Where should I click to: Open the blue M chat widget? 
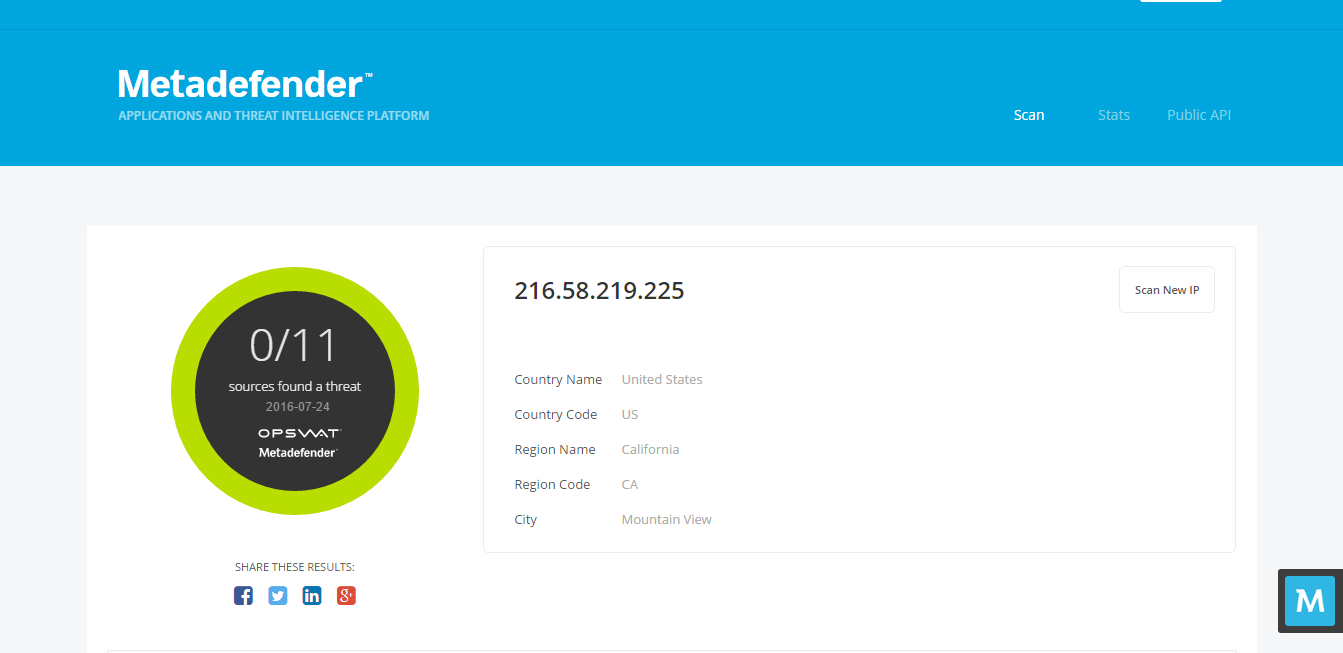1309,601
